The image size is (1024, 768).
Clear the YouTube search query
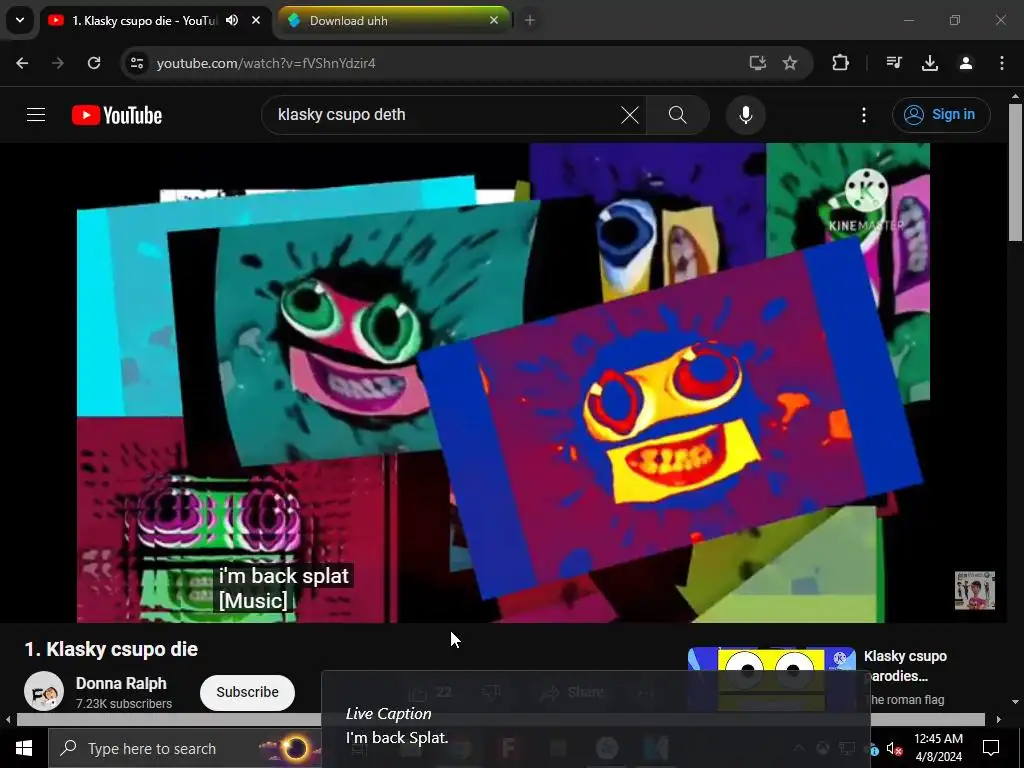630,115
